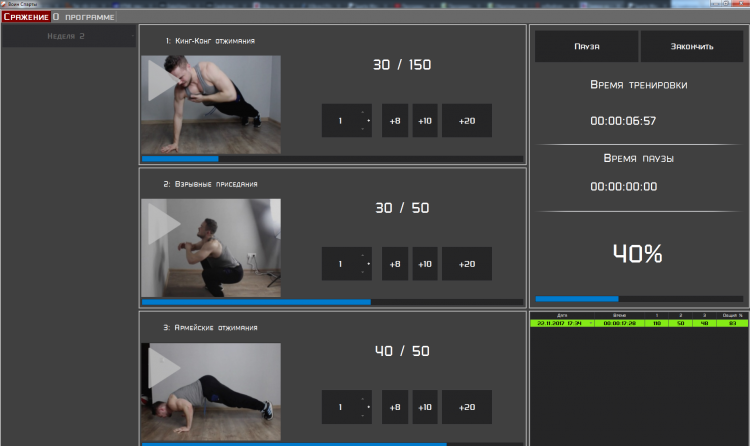Play the explosive squats video thumbnail
Viewport: 750px width, 446px height.
point(211,248)
